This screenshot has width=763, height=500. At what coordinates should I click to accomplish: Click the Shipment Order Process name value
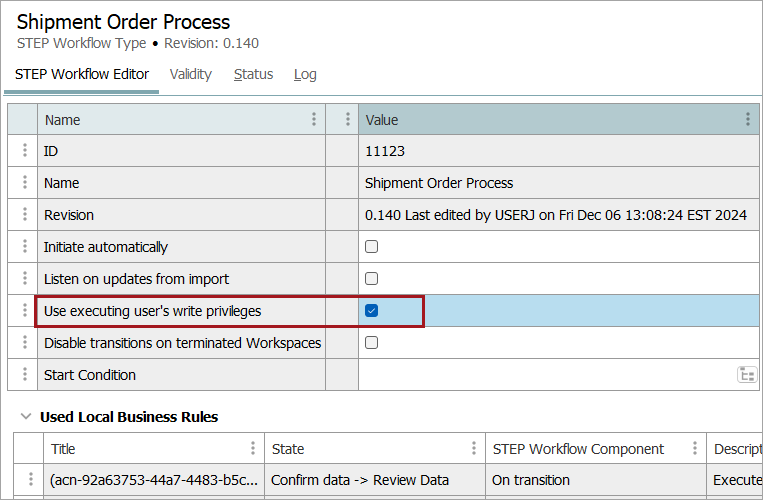coord(439,183)
